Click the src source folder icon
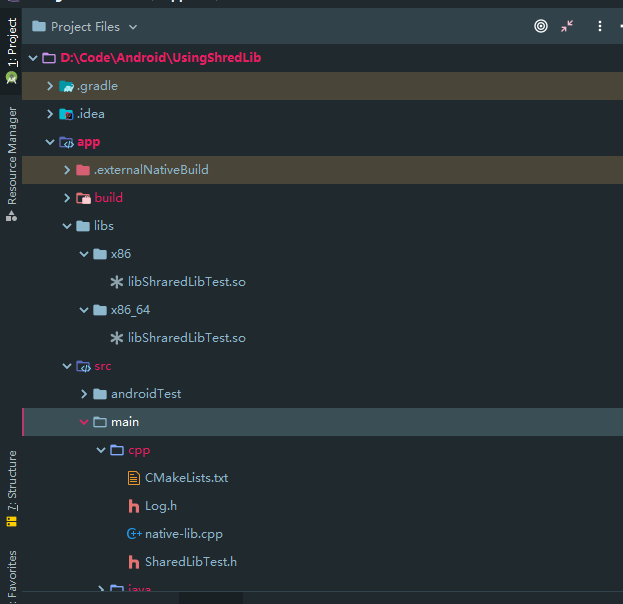Screen dimensions: 623x604 (83, 366)
